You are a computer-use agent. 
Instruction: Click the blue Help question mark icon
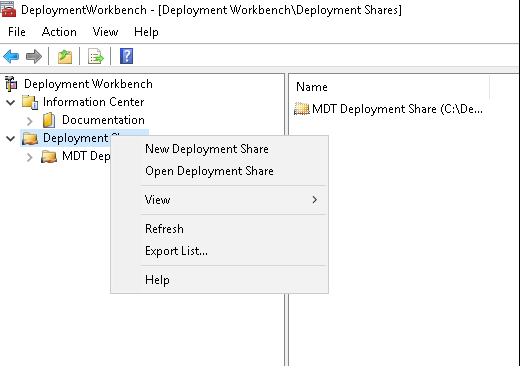pos(126,56)
